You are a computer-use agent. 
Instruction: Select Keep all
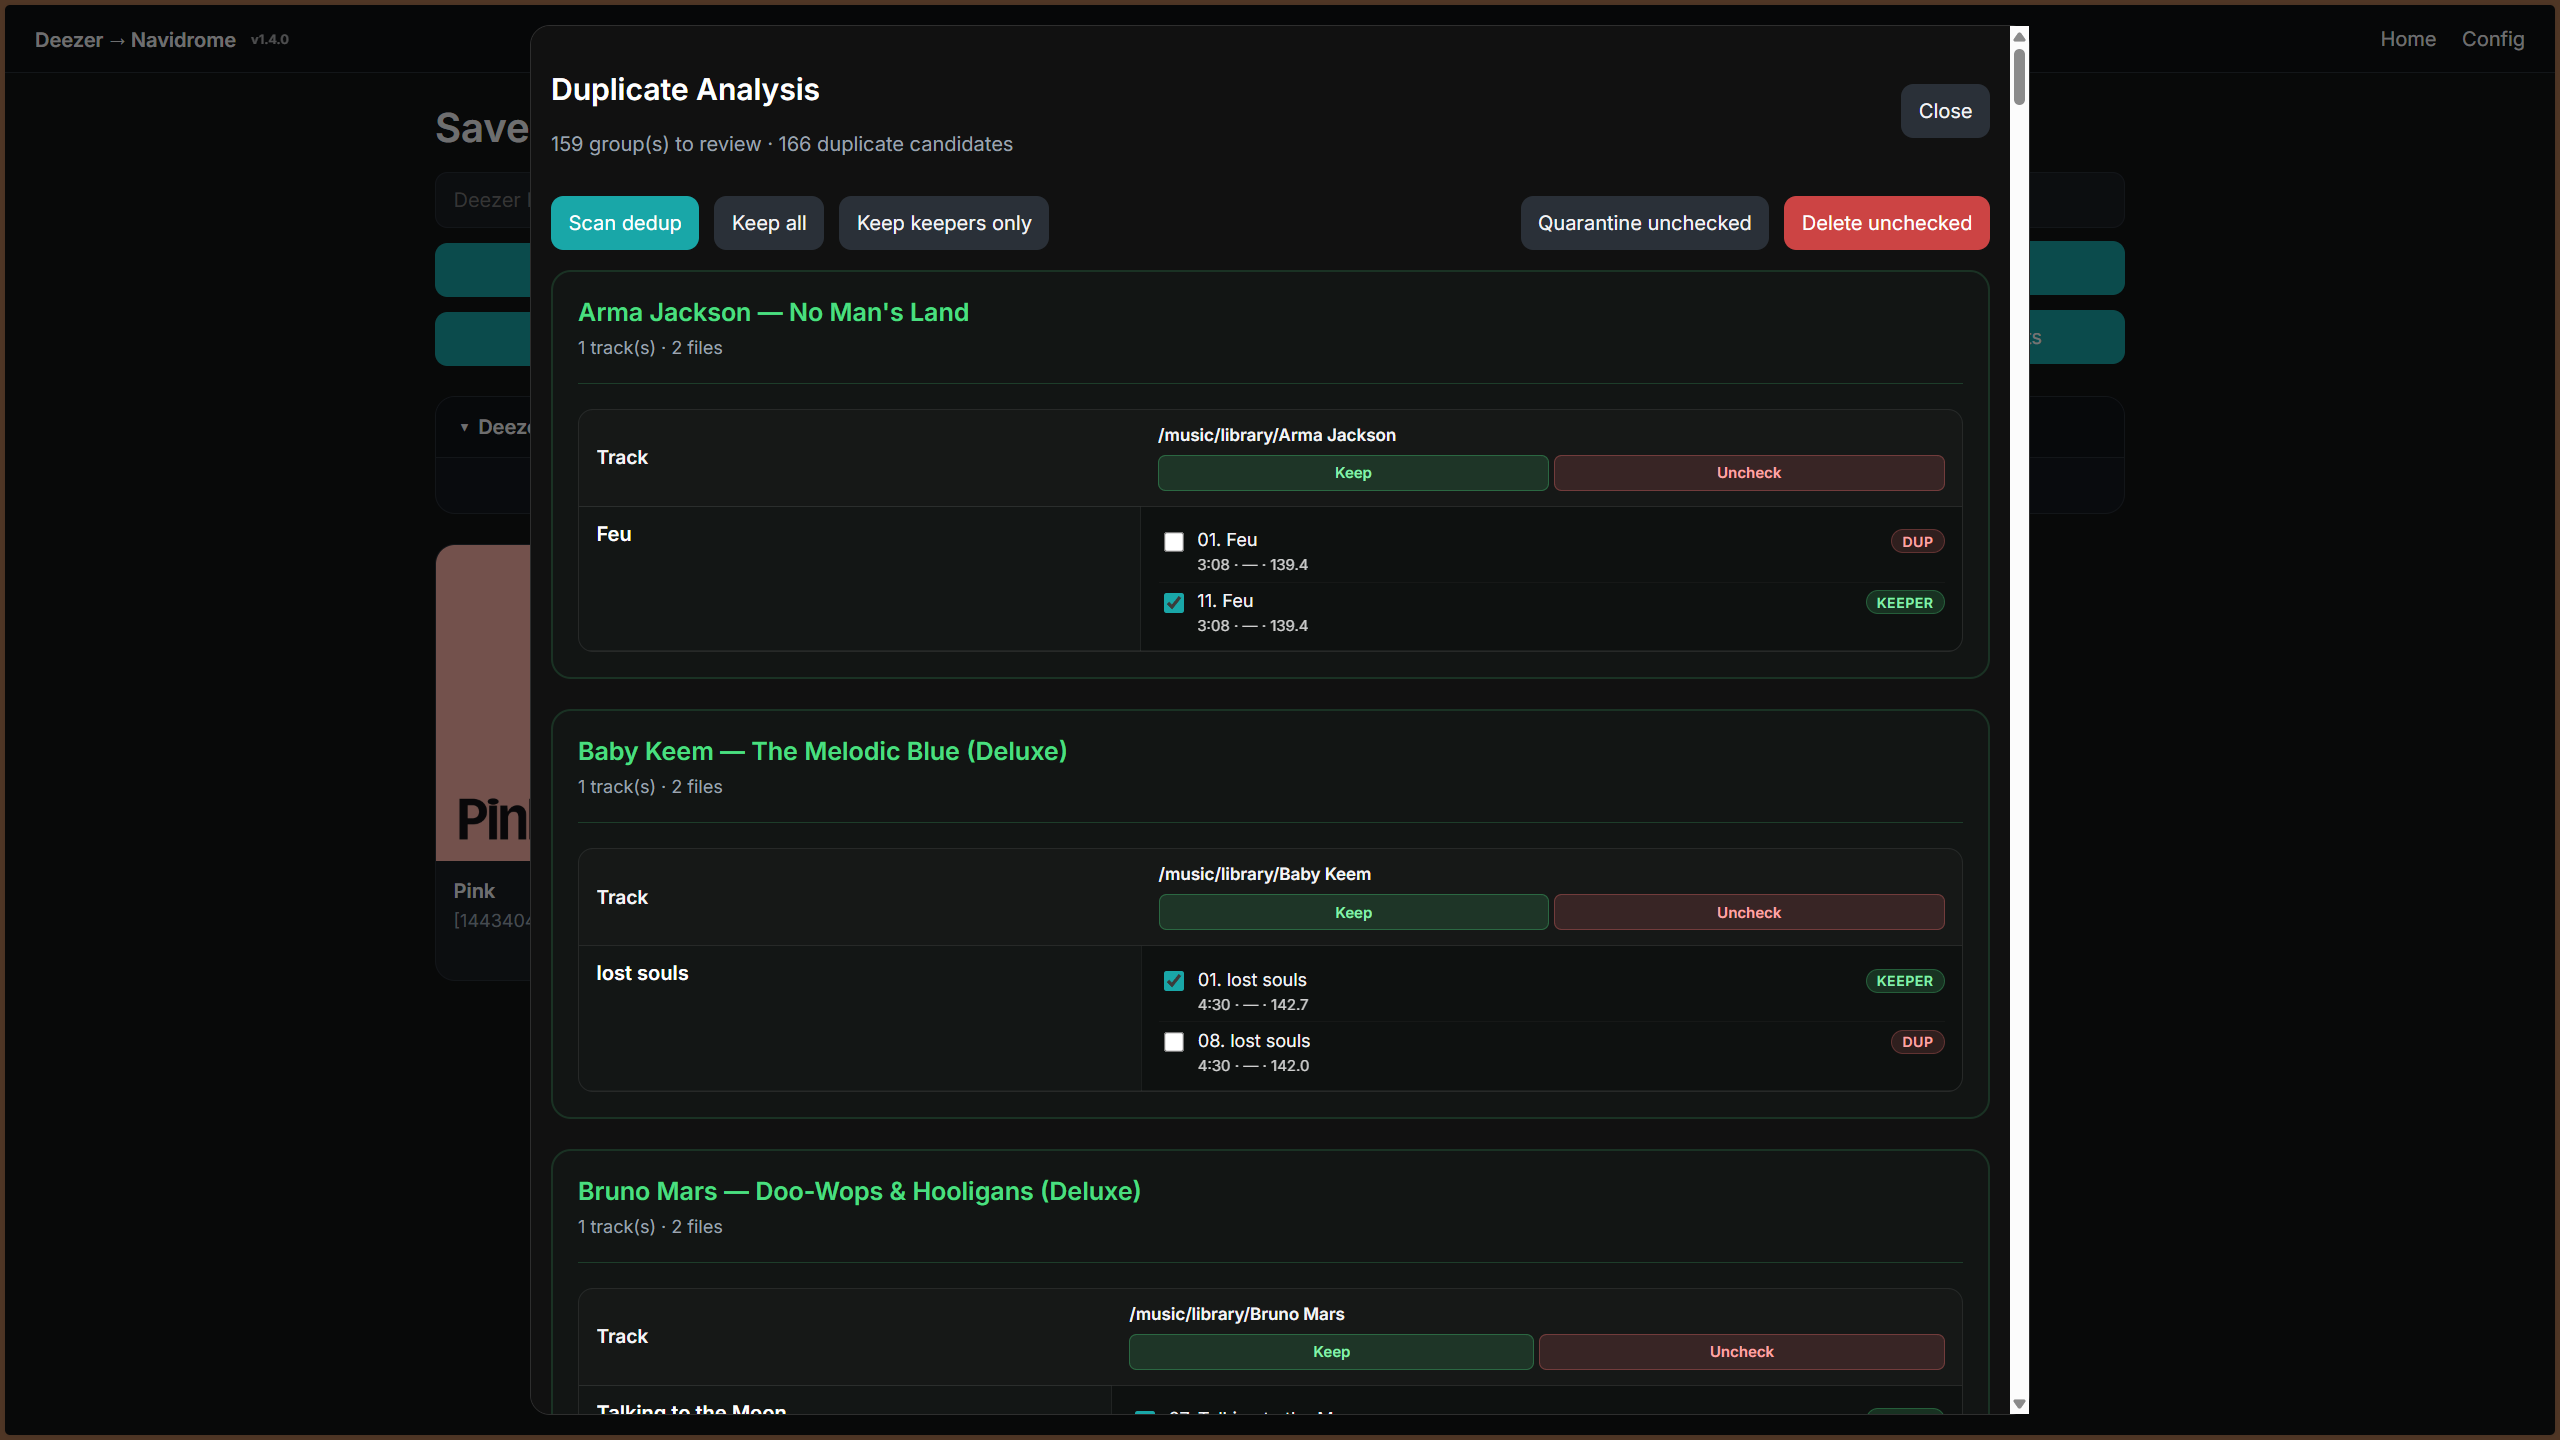pyautogui.click(x=769, y=223)
